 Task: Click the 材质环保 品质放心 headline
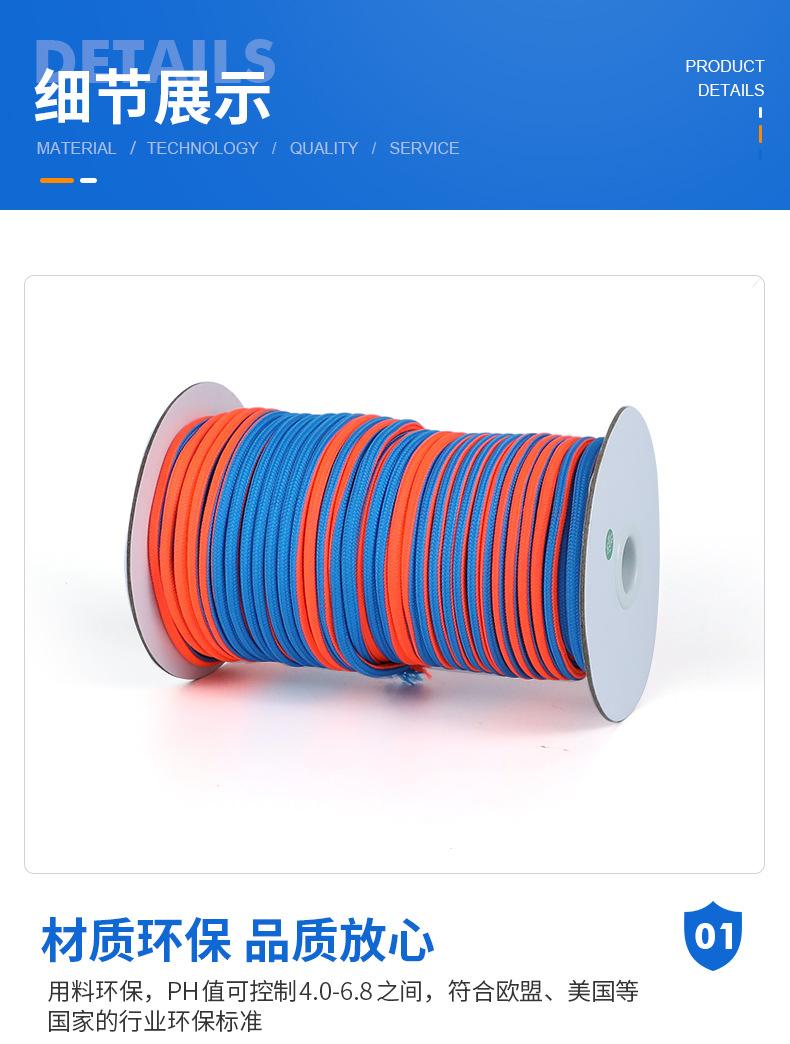coord(238,940)
